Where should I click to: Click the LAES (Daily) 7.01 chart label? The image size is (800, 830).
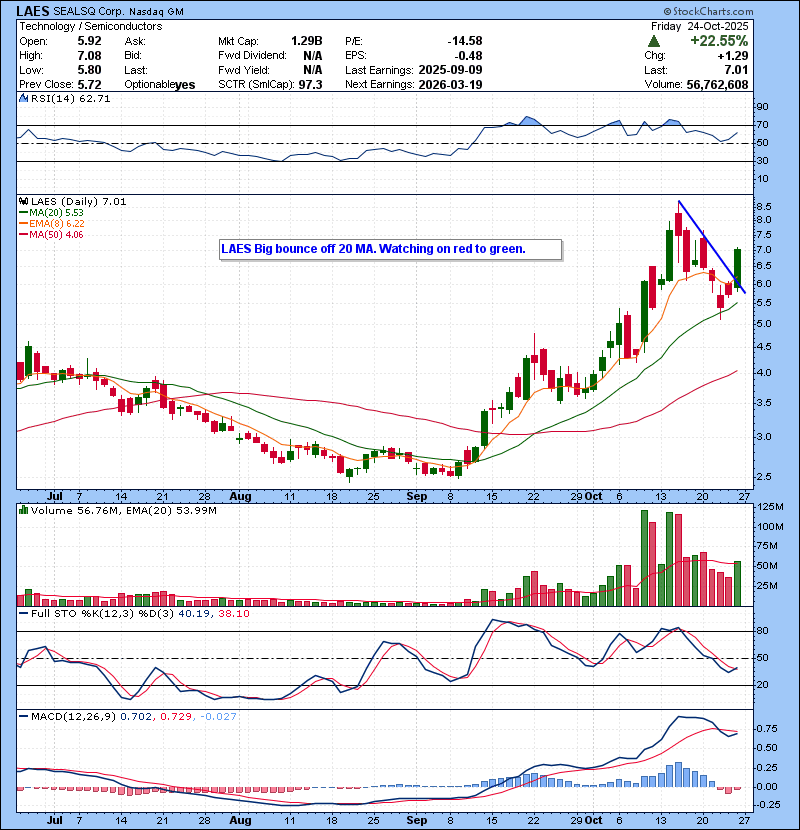(x=78, y=201)
